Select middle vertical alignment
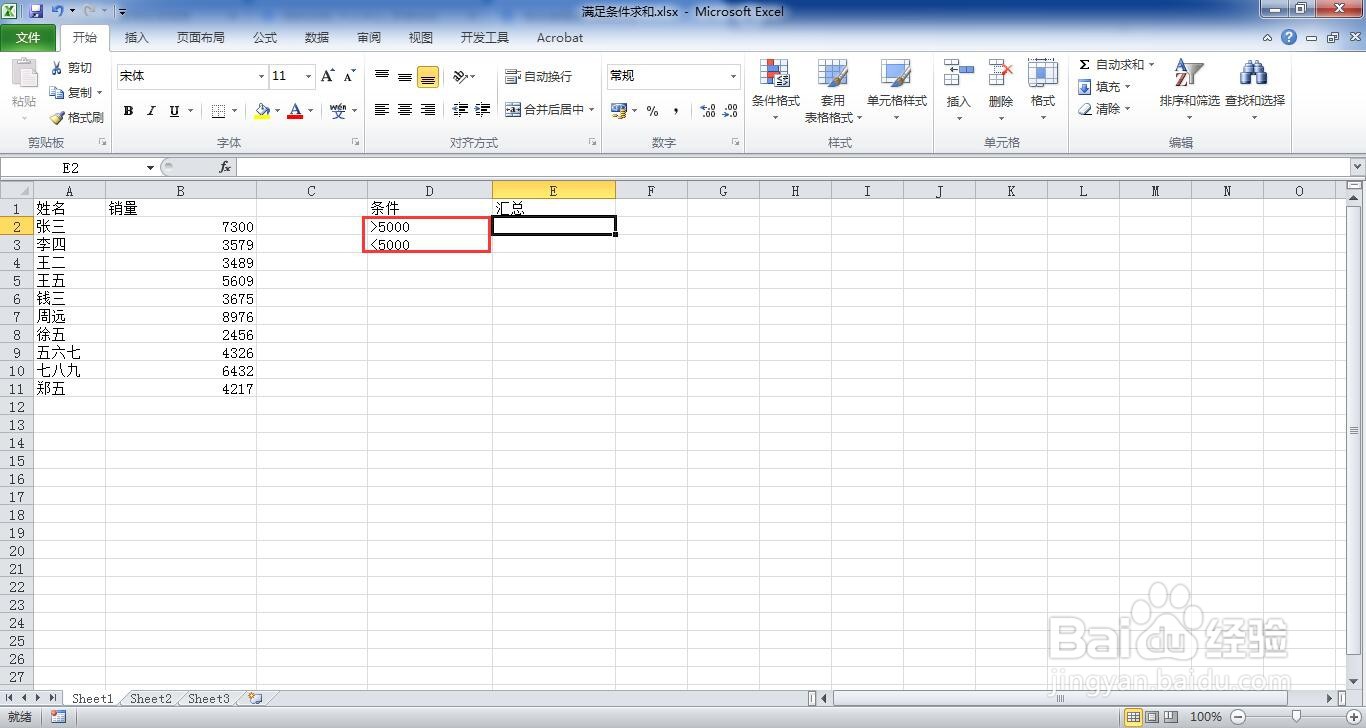1366x728 pixels. point(405,76)
